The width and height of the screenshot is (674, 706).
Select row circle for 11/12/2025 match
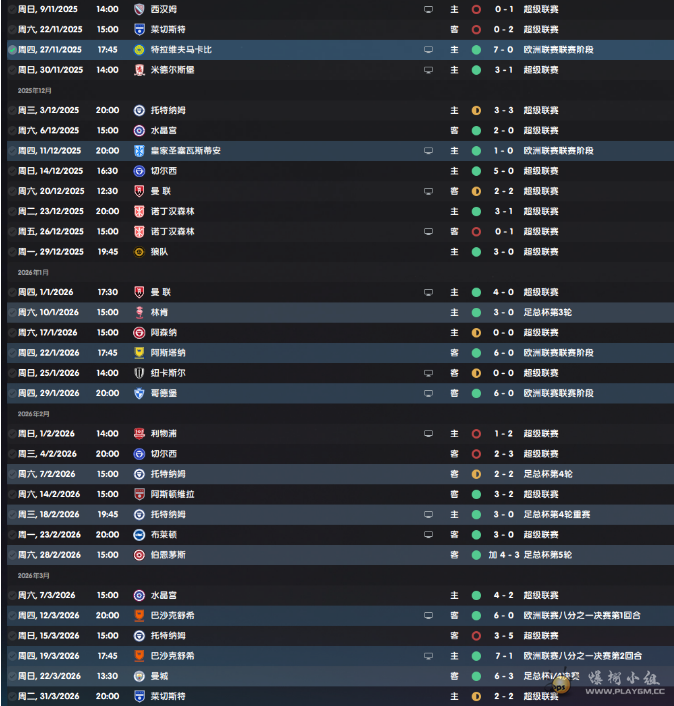[x=12, y=151]
